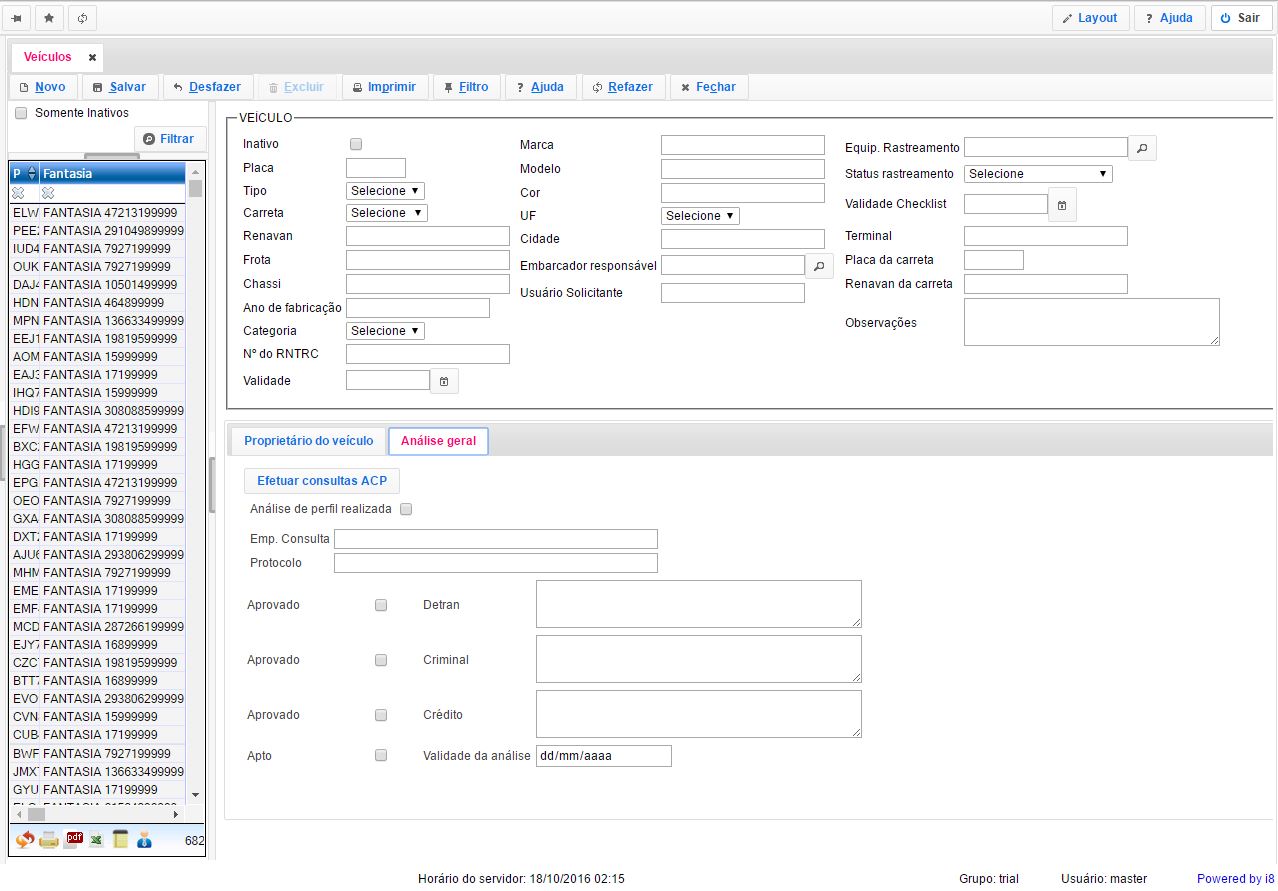Image resolution: width=1278 pixels, height=891 pixels.
Task: Check Aprovado for Criminal
Action: [x=381, y=660]
